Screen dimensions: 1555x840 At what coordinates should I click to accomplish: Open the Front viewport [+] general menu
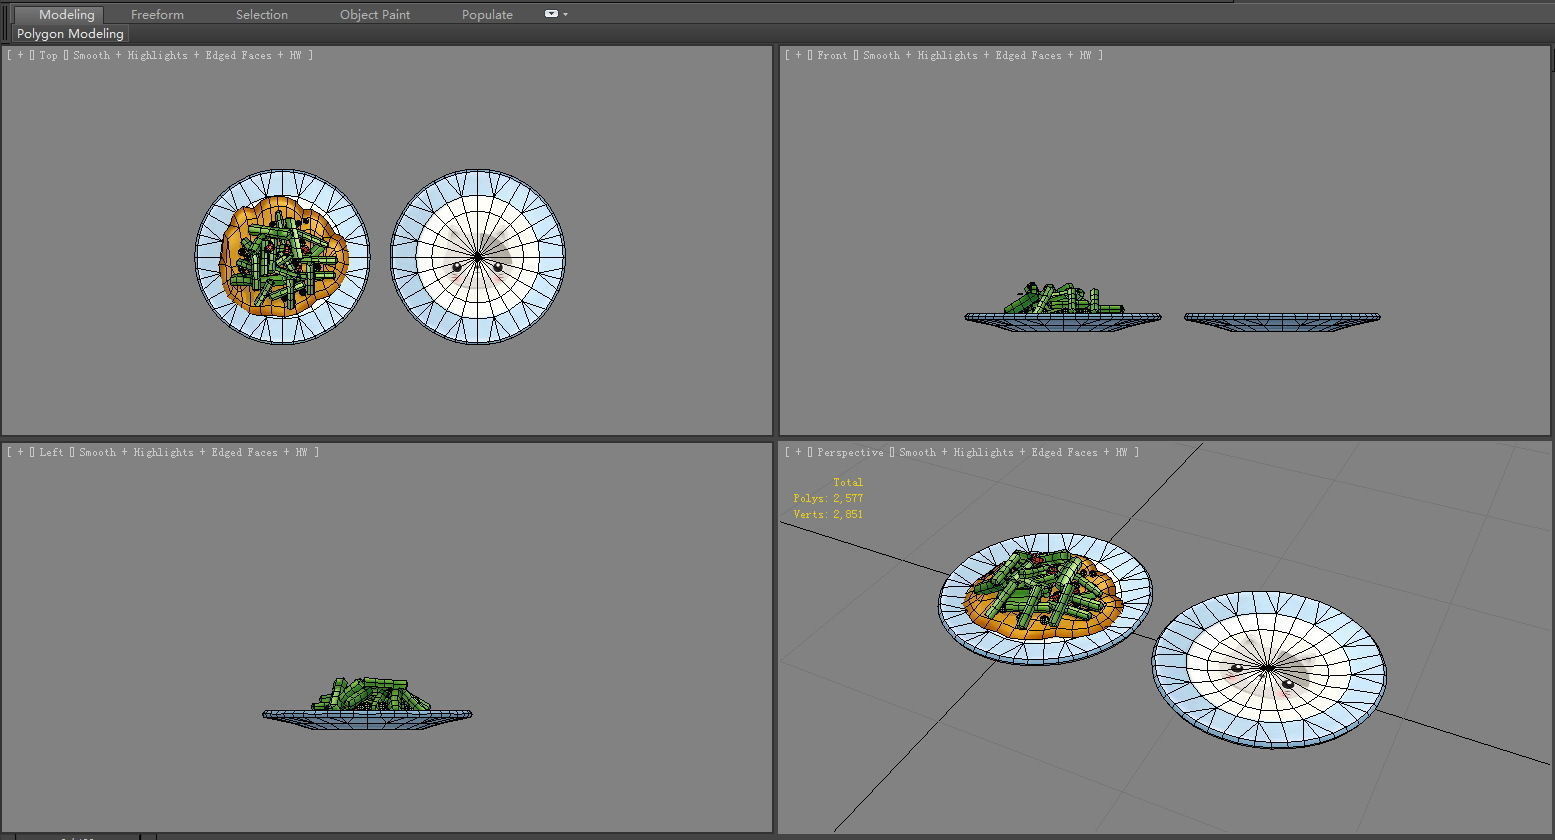798,55
